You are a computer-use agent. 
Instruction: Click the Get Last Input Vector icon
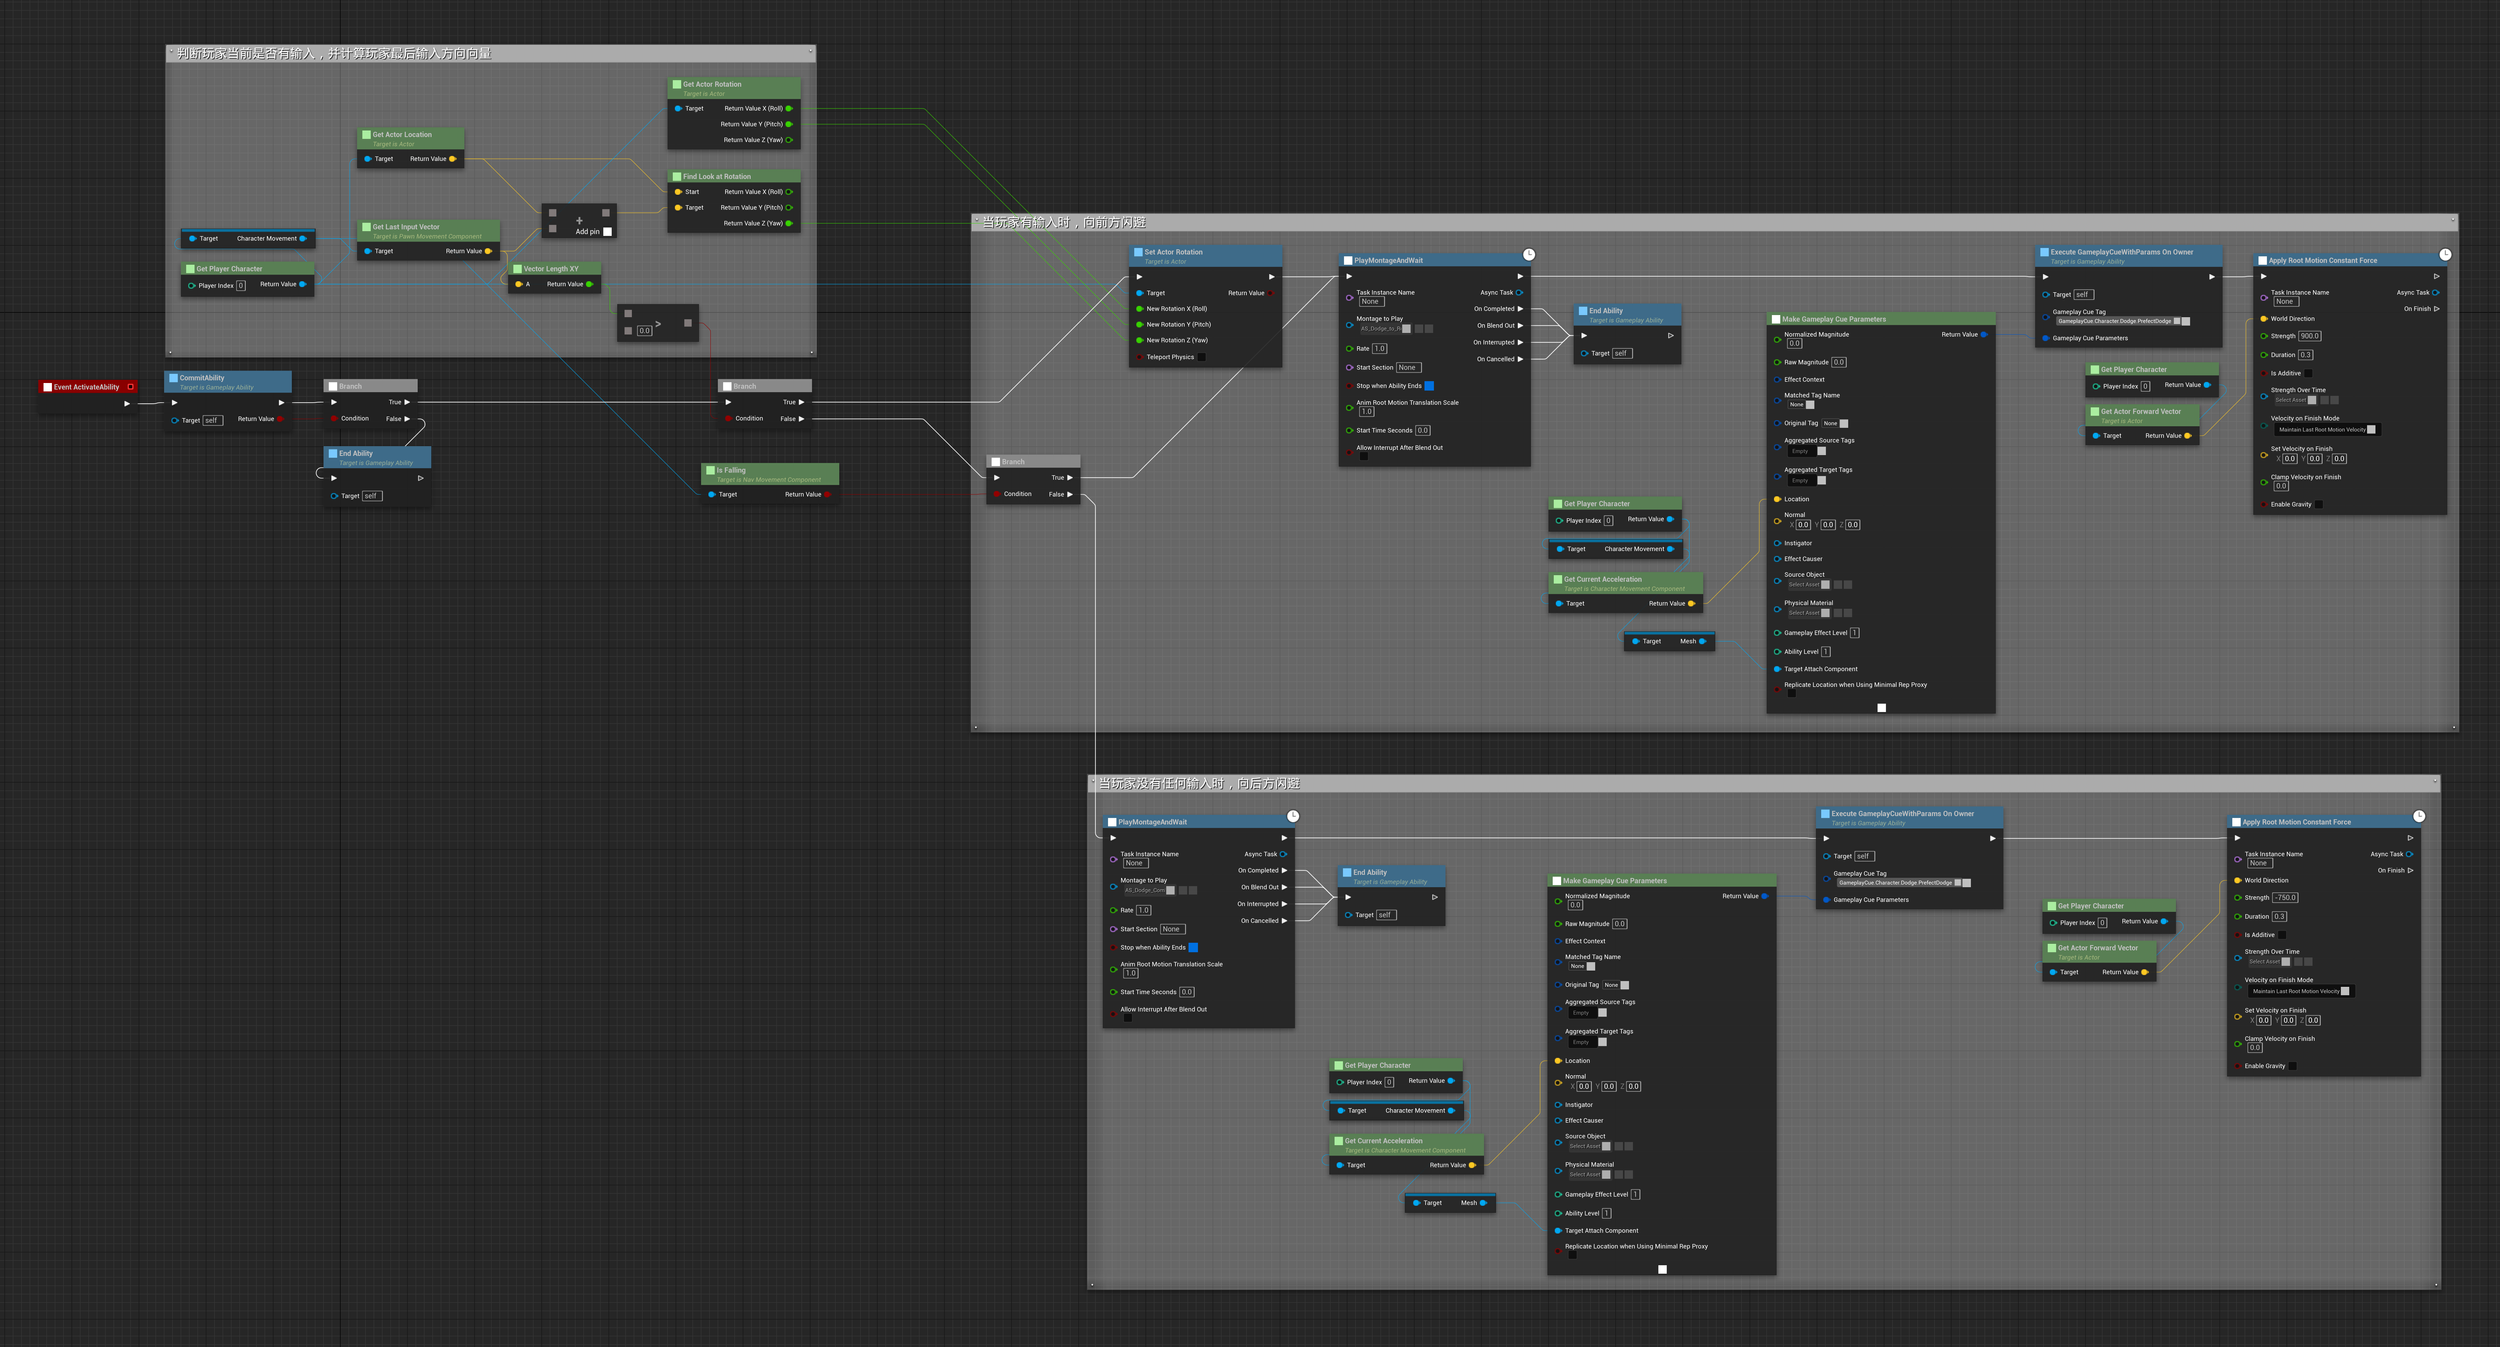[366, 227]
